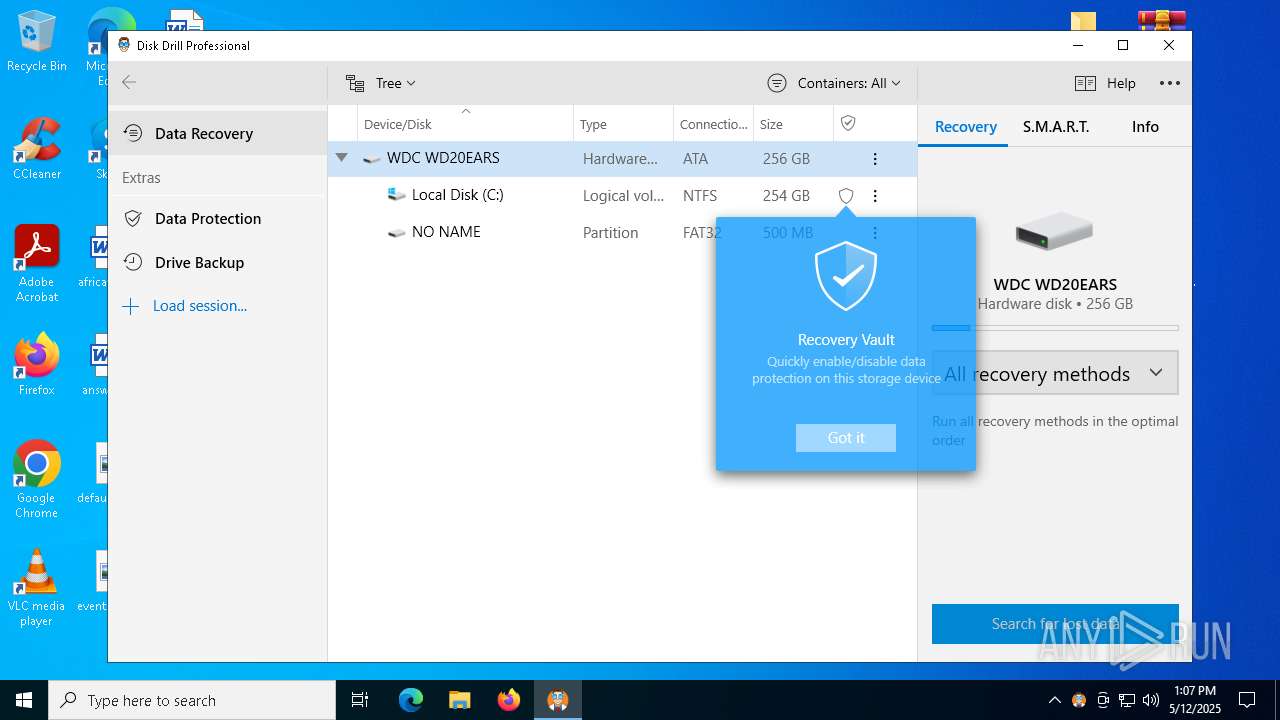Image resolution: width=1280 pixels, height=720 pixels.
Task: Go back with the arrow icon
Action: tap(129, 82)
